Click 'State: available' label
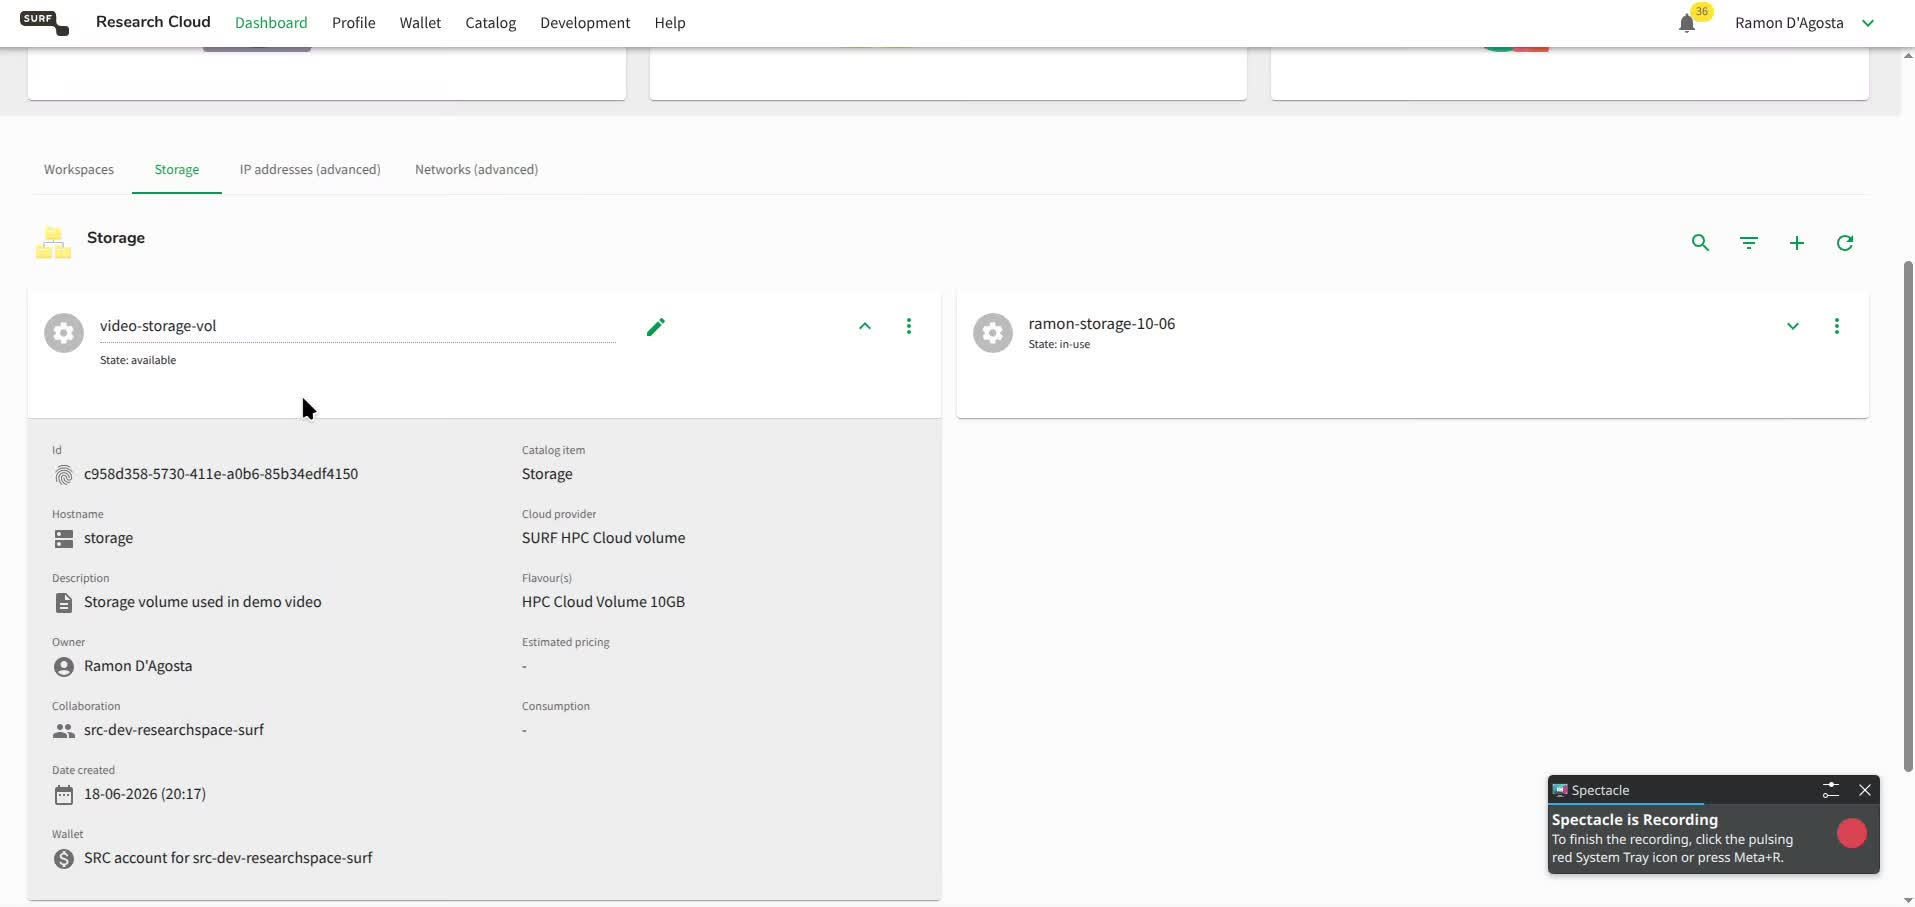The image size is (1915, 907). (138, 360)
